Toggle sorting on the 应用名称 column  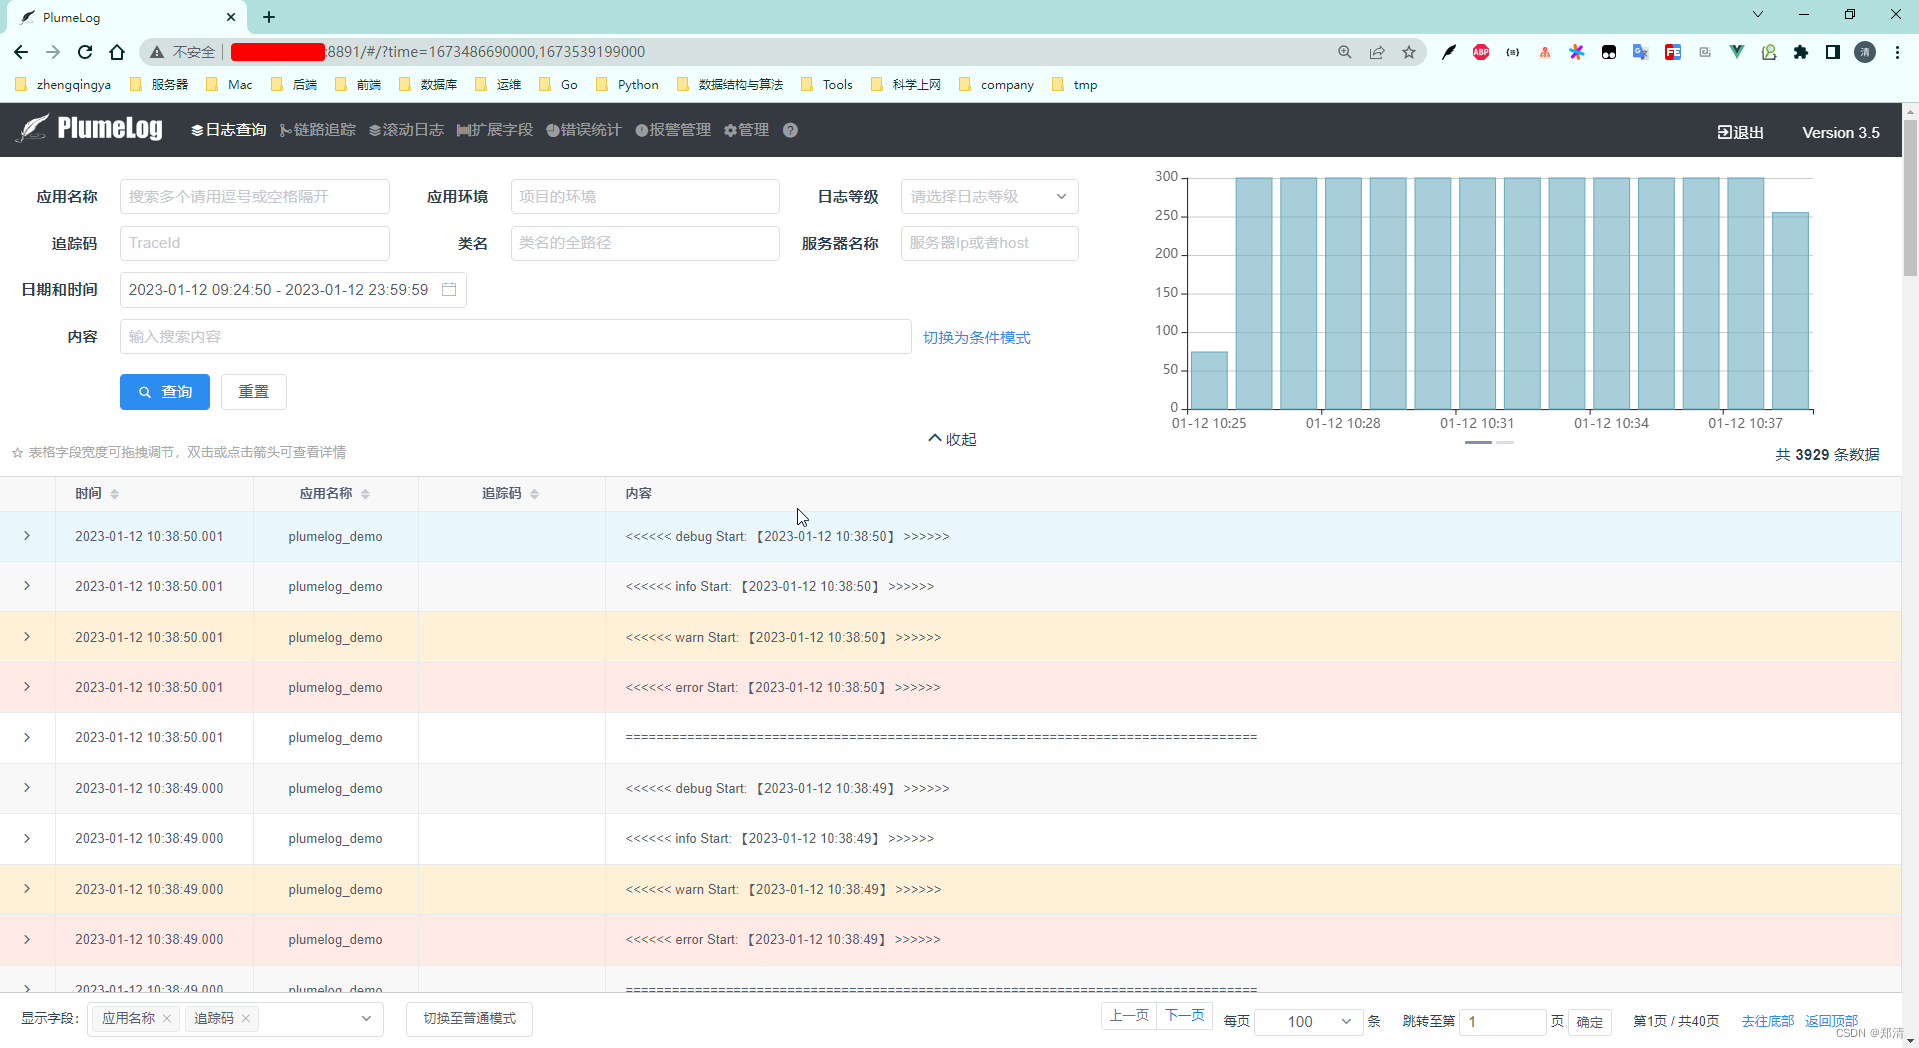click(x=366, y=493)
